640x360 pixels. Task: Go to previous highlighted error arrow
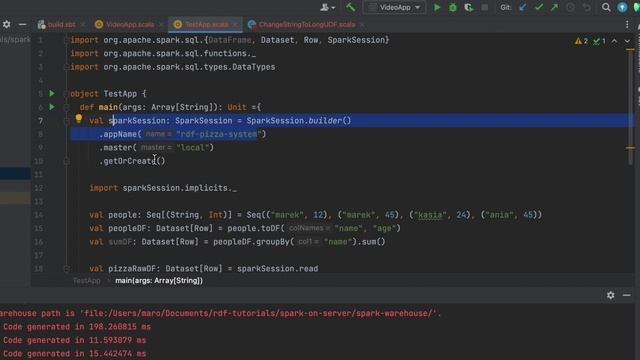point(614,41)
